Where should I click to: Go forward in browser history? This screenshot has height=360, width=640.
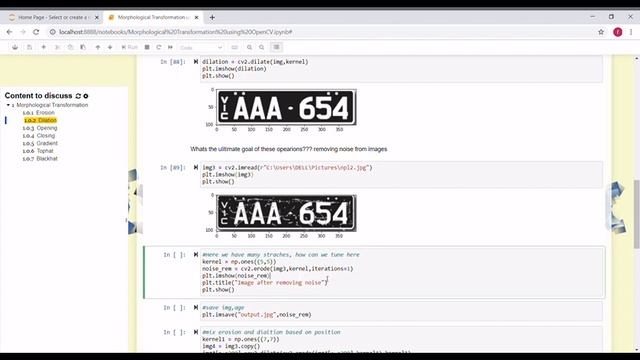pyautogui.click(x=23, y=32)
